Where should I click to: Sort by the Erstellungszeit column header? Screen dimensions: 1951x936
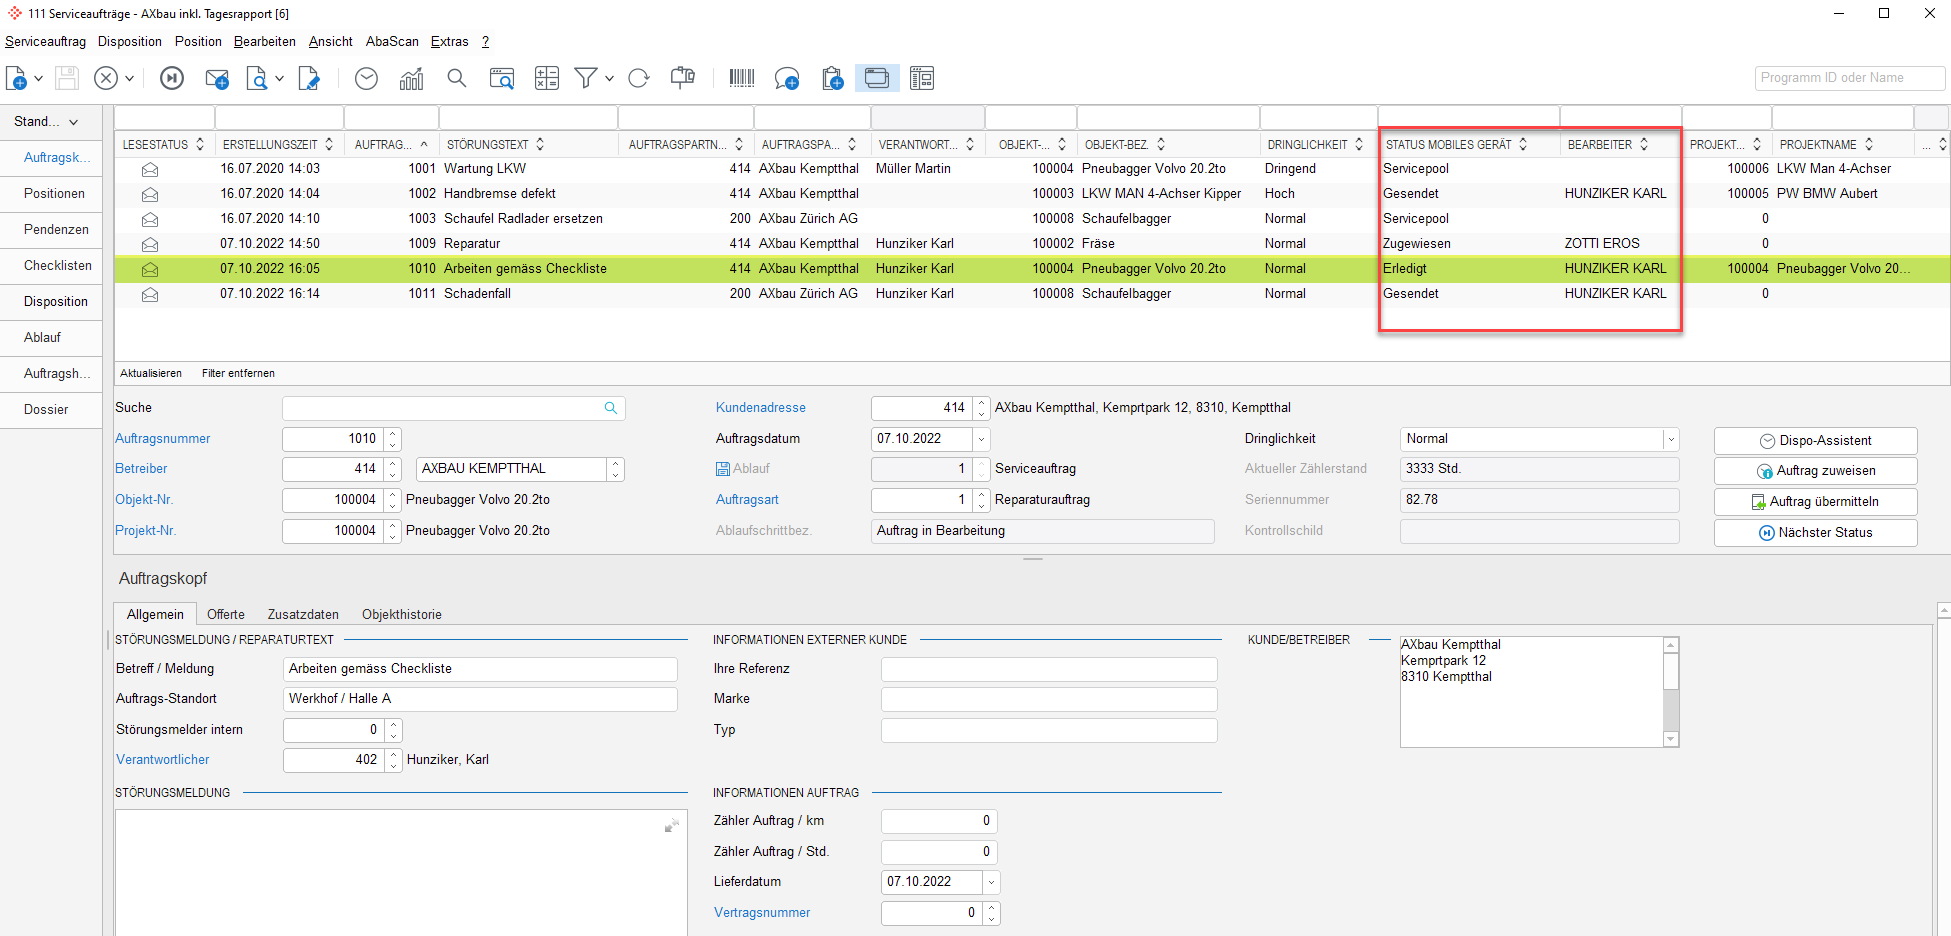pyautogui.click(x=277, y=145)
